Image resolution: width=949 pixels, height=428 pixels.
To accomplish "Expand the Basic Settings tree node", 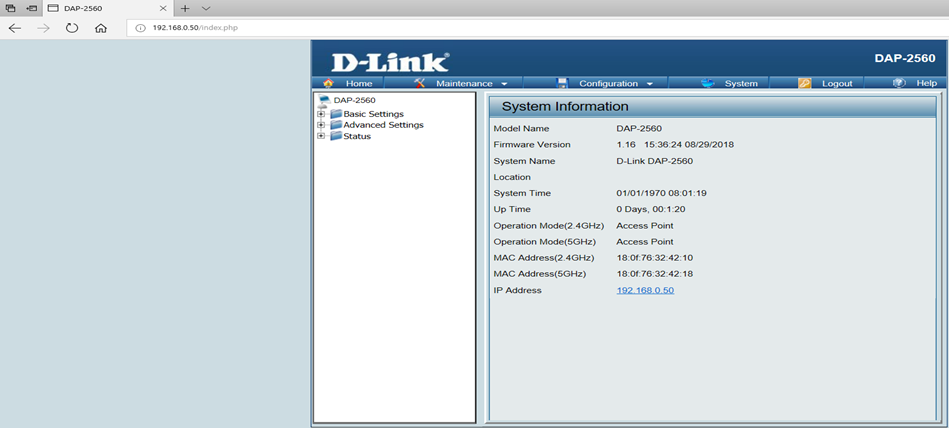I will coord(321,114).
